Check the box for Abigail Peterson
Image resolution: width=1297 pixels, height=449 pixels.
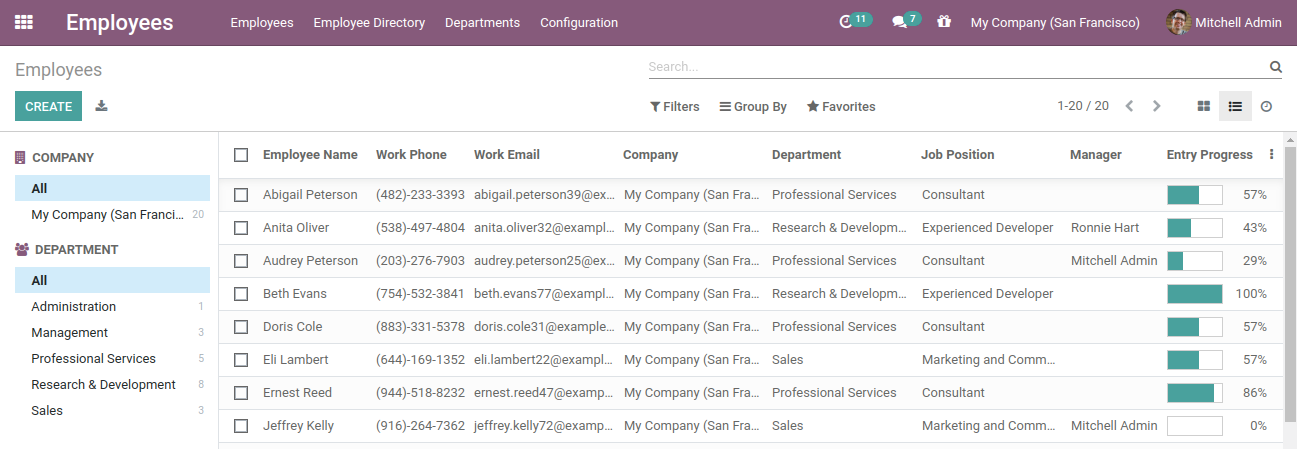click(x=241, y=195)
